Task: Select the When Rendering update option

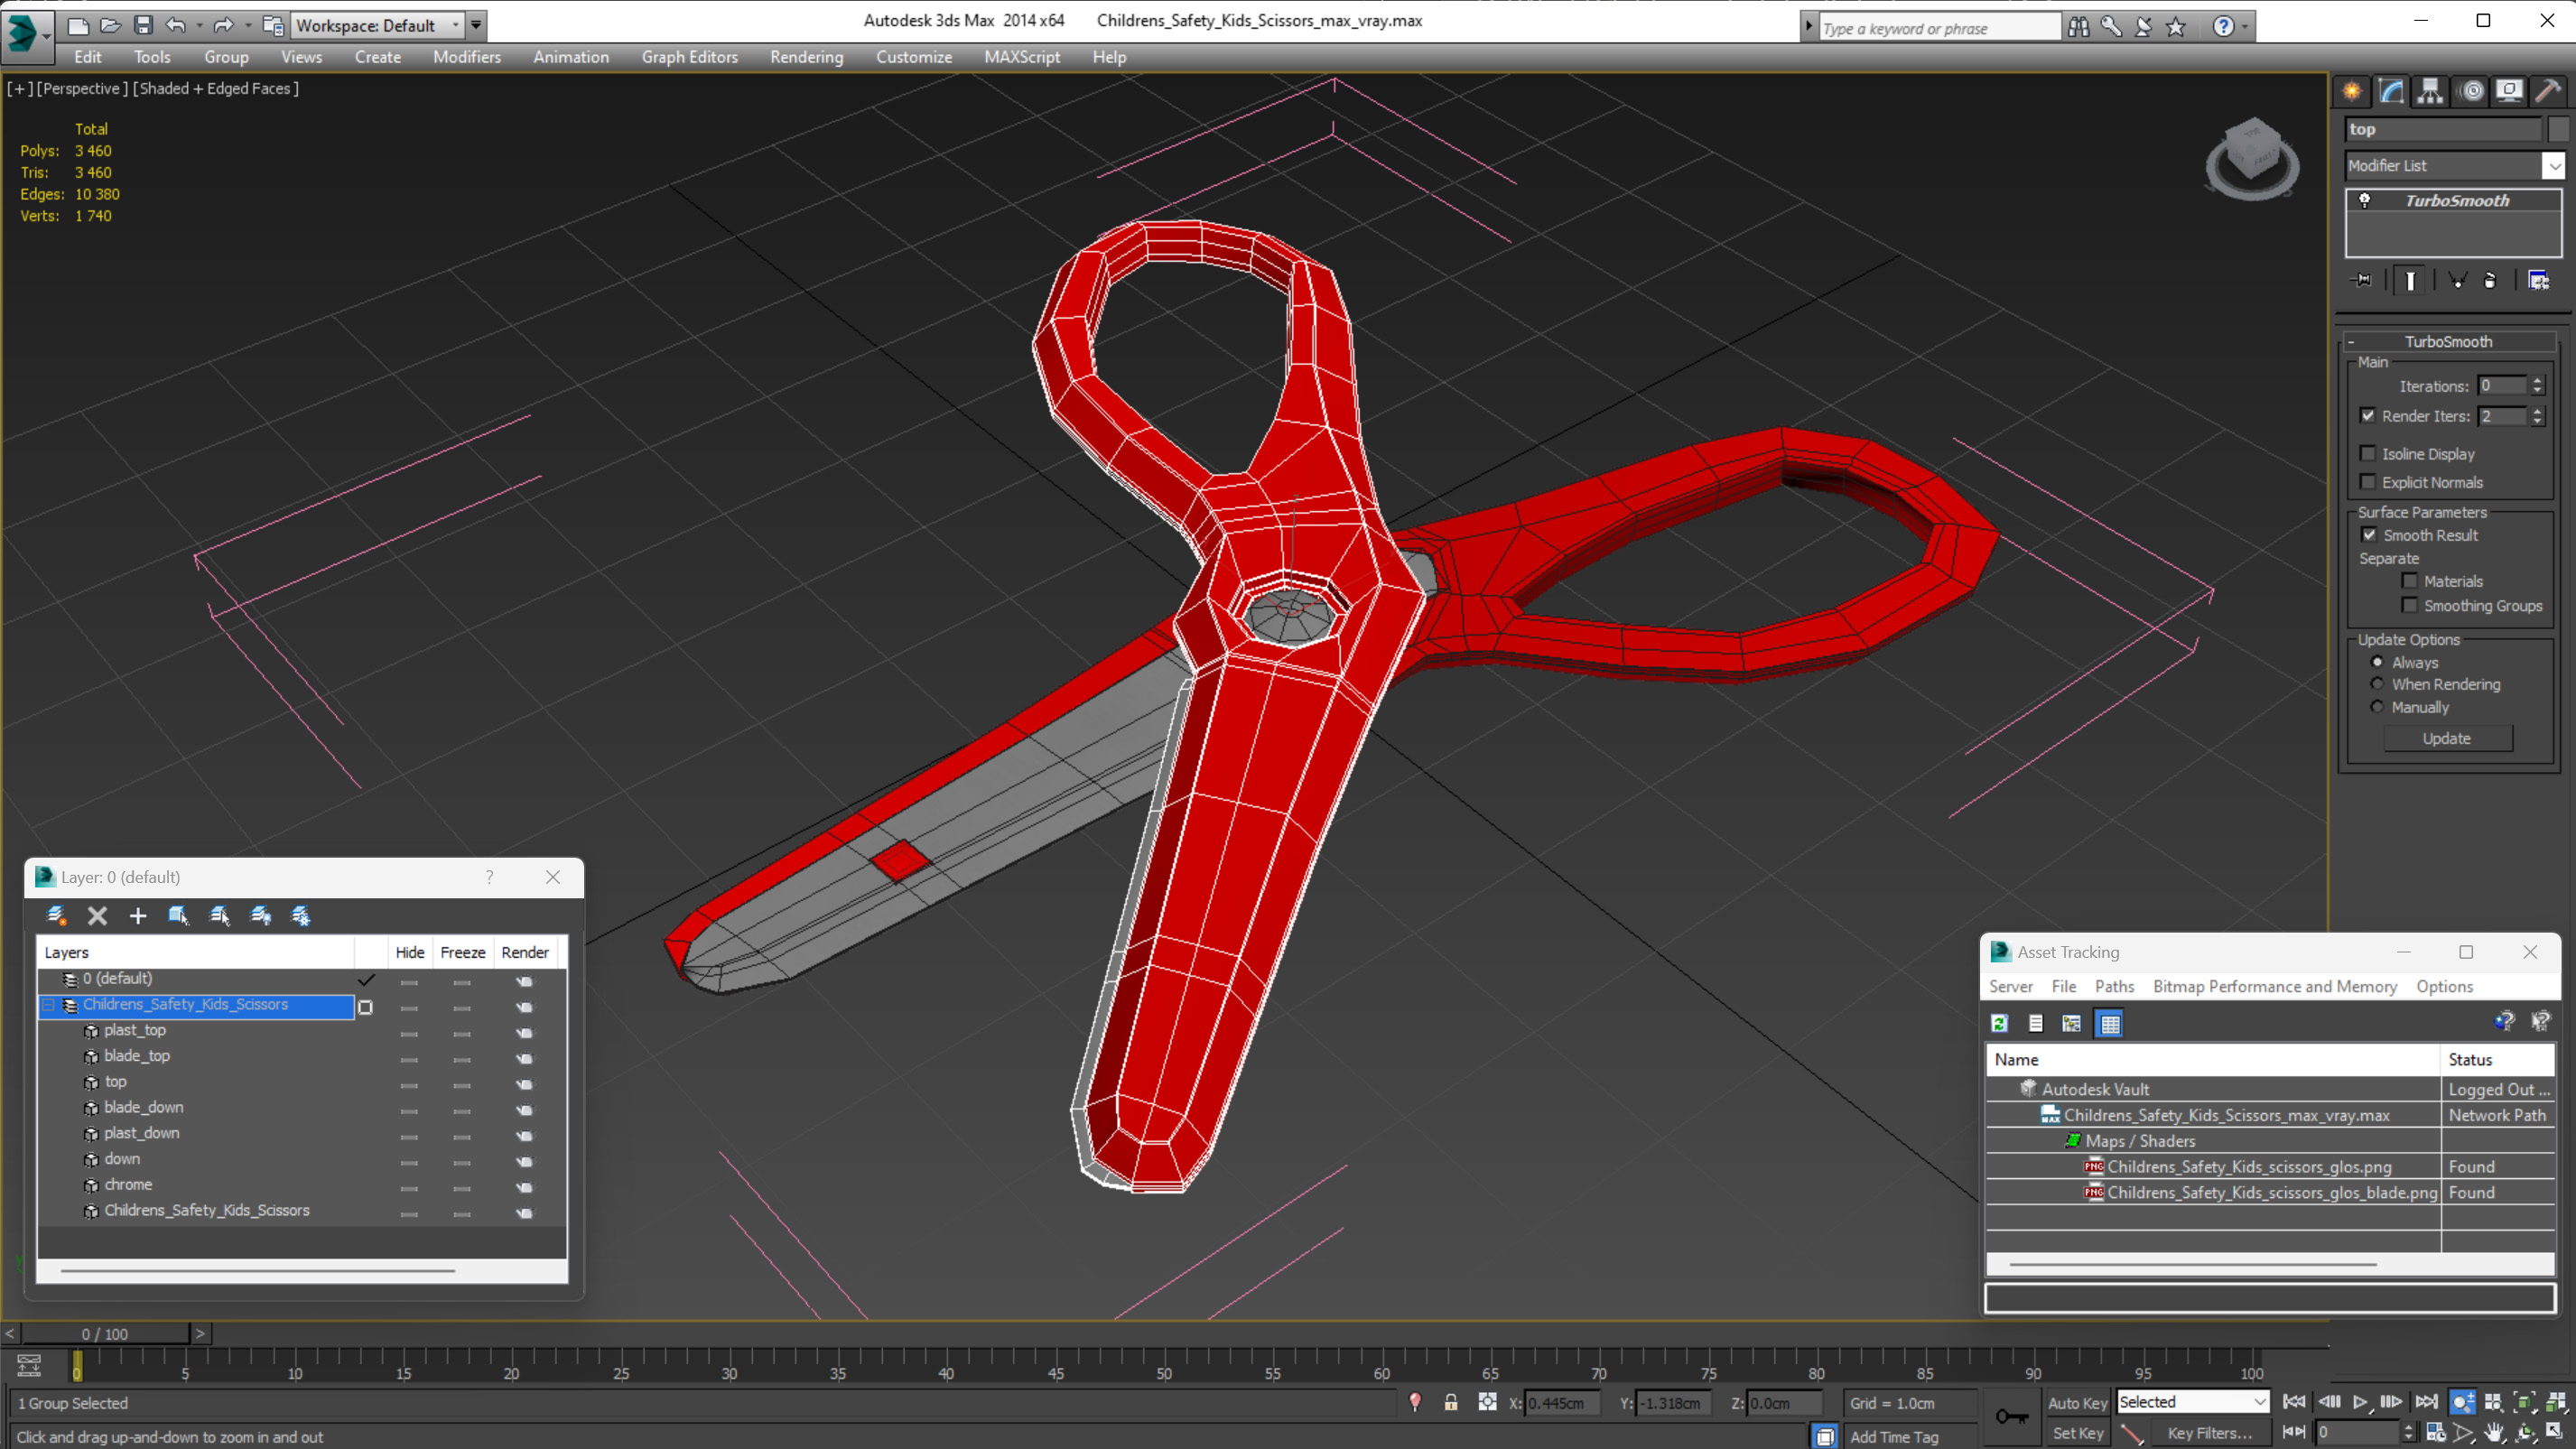Action: tap(2377, 683)
